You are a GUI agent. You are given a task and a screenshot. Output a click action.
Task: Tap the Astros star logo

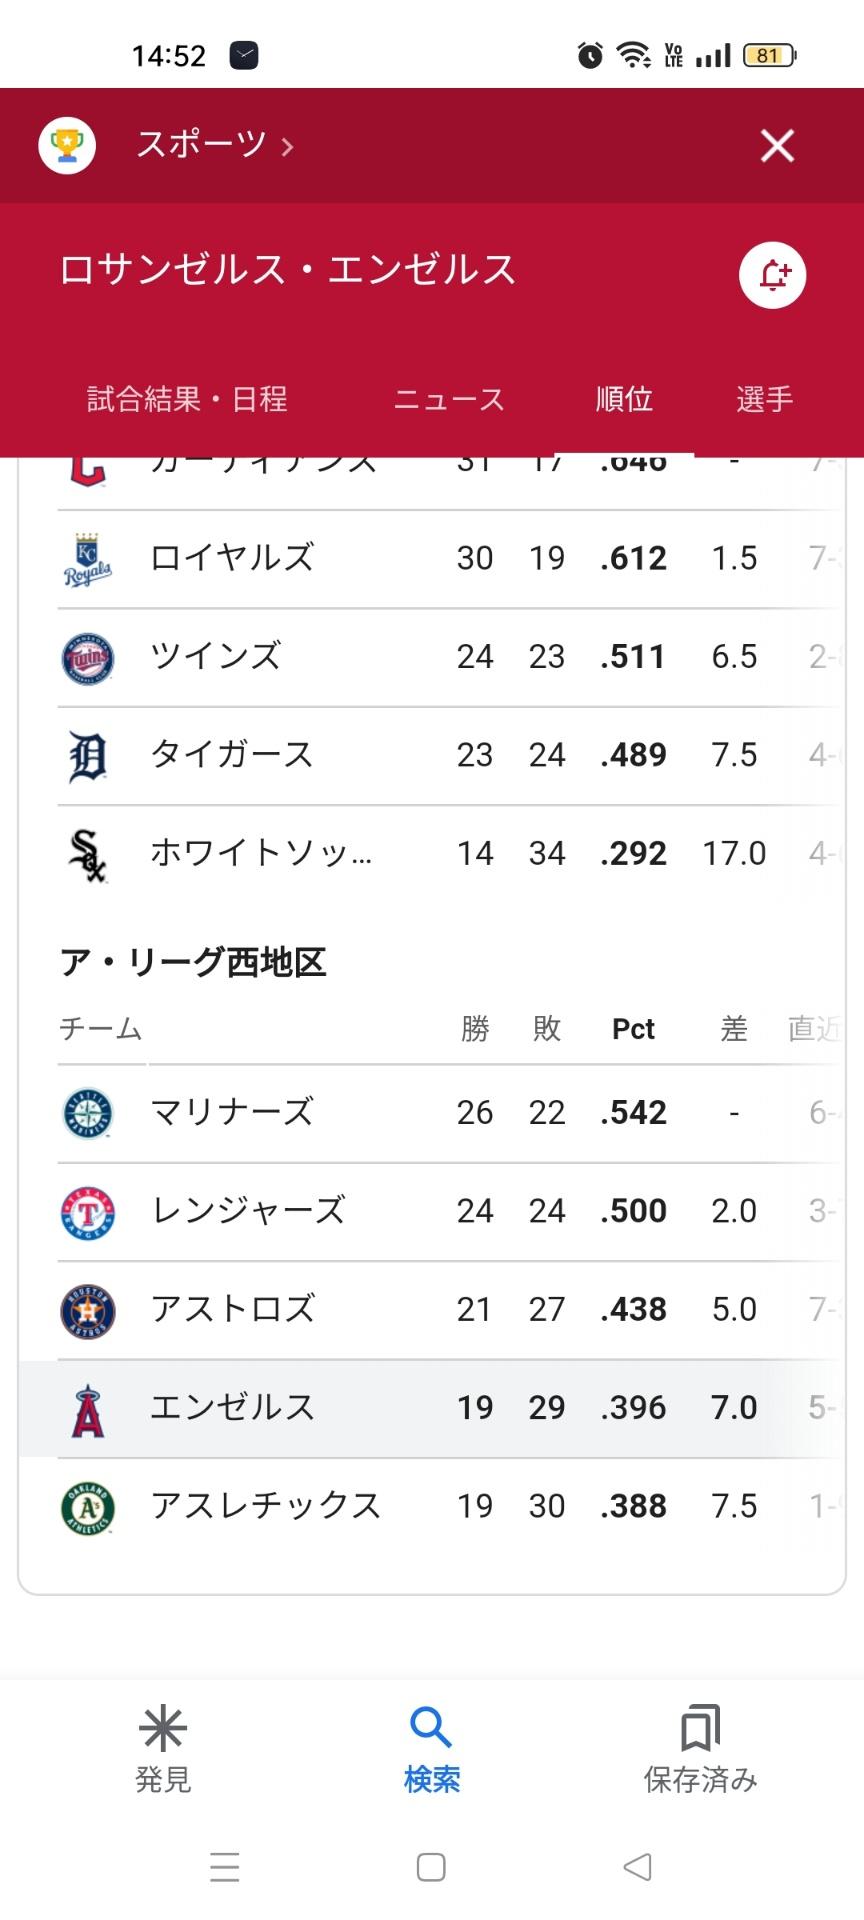click(x=88, y=1311)
